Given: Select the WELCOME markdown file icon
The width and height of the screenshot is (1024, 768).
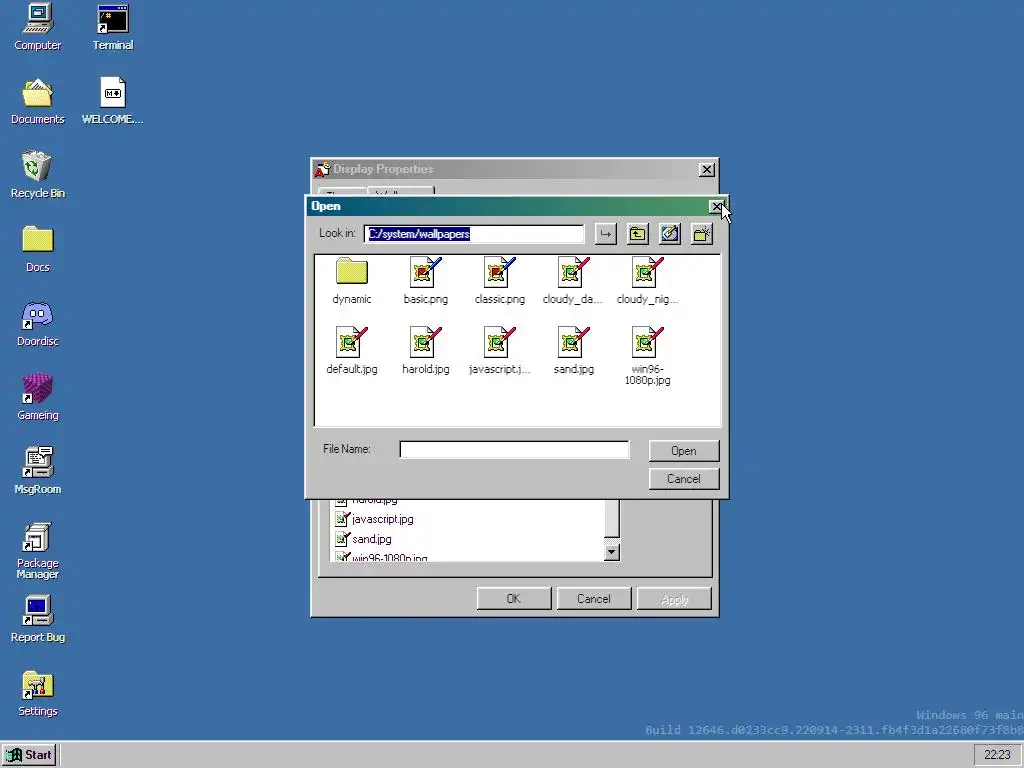Looking at the screenshot, I should [112, 101].
